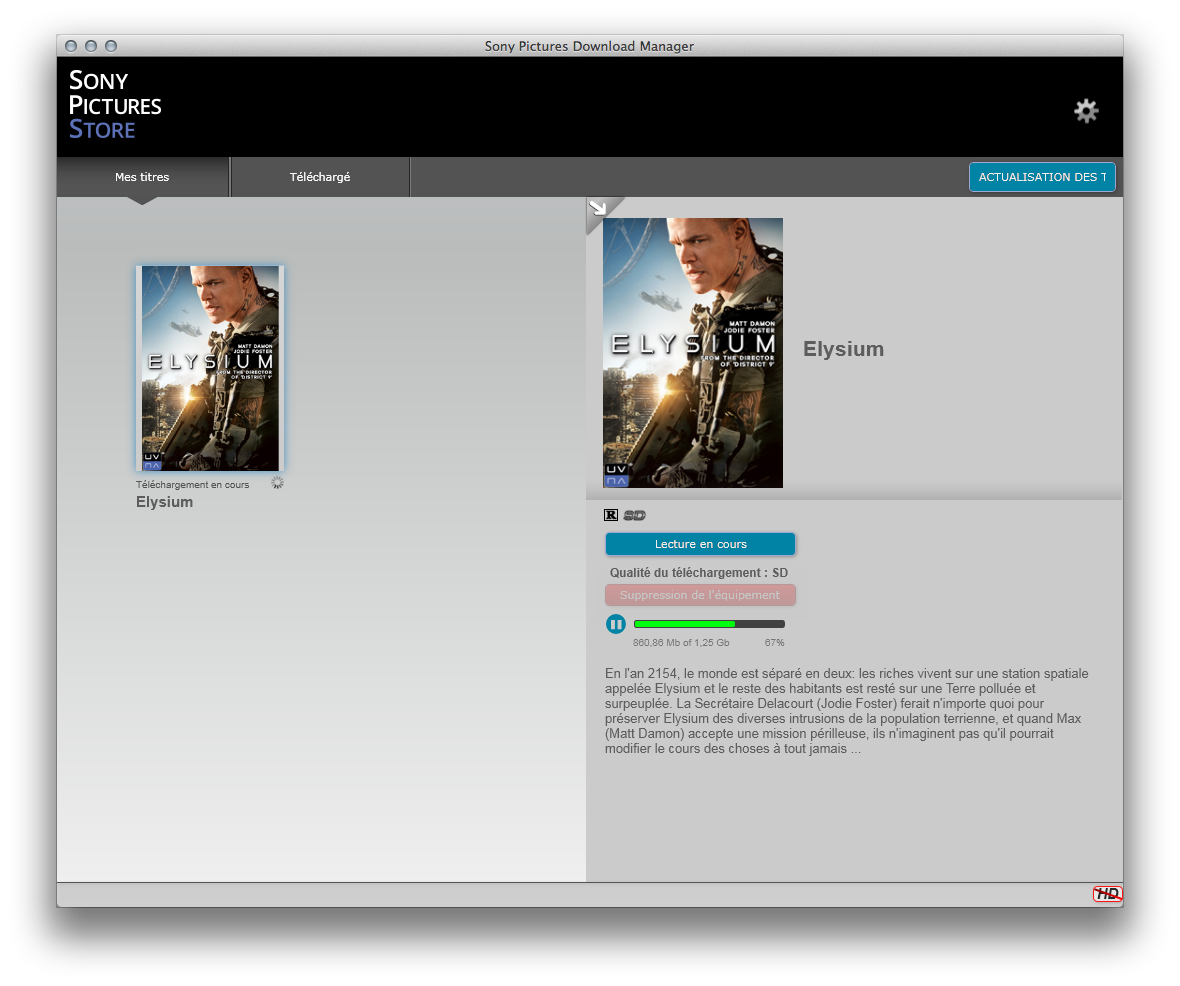
Task: Click the download spinner beside Elysium
Action: coord(277,483)
